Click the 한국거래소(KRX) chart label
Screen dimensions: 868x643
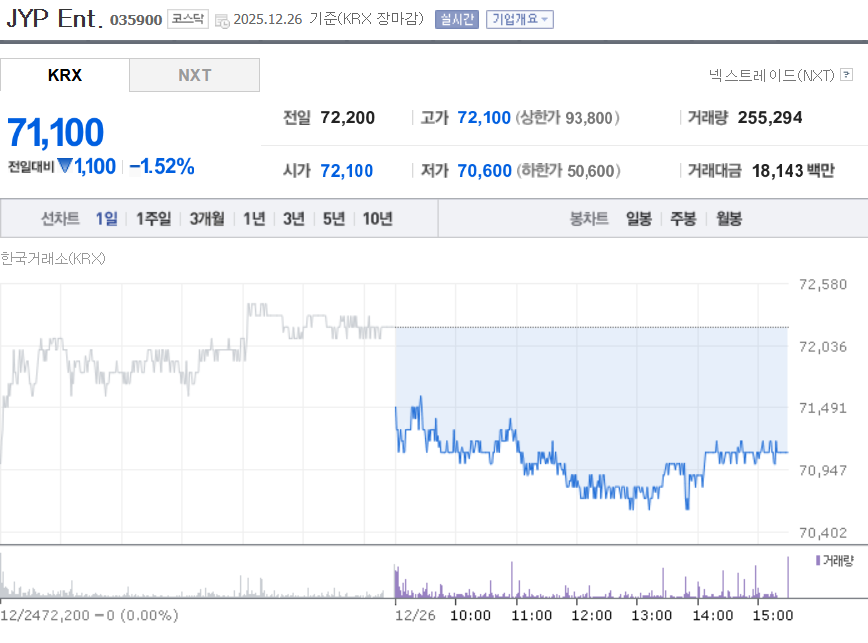53,258
